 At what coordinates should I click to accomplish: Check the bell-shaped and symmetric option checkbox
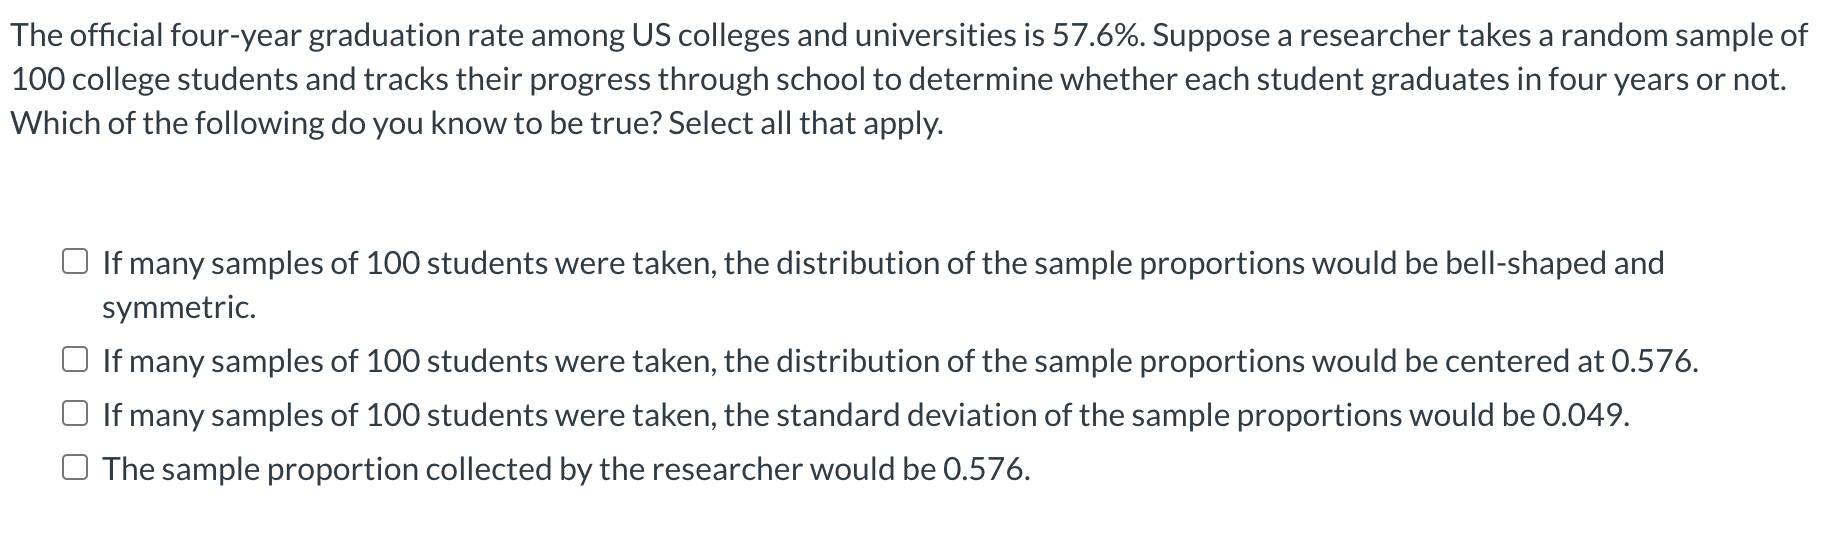[75, 263]
